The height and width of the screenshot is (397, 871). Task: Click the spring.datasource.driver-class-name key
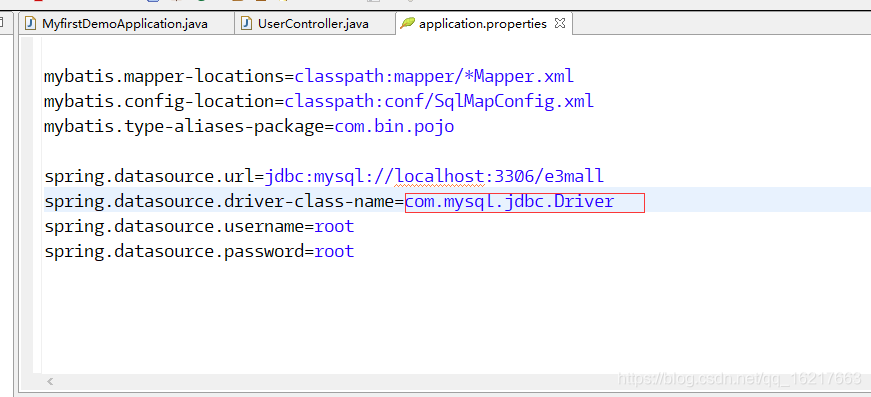(x=219, y=202)
